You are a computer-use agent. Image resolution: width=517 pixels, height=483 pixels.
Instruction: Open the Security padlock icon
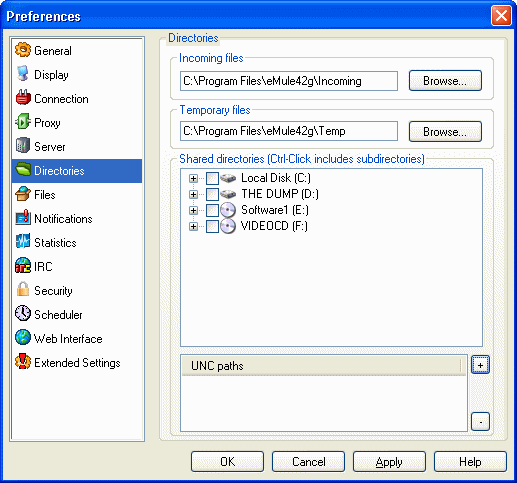pyautogui.click(x=23, y=290)
